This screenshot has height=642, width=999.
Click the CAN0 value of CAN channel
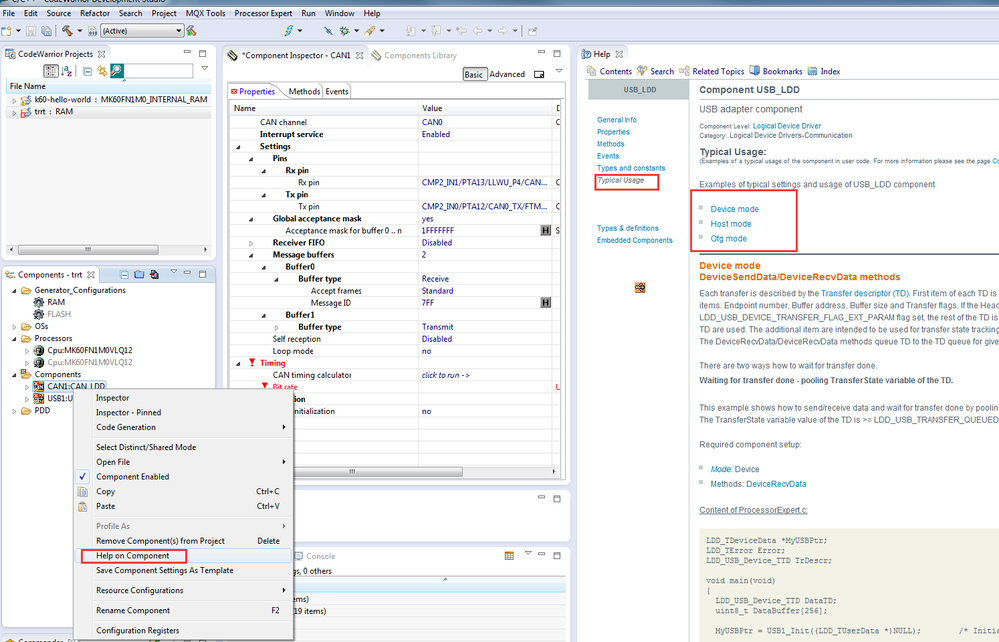coord(432,122)
